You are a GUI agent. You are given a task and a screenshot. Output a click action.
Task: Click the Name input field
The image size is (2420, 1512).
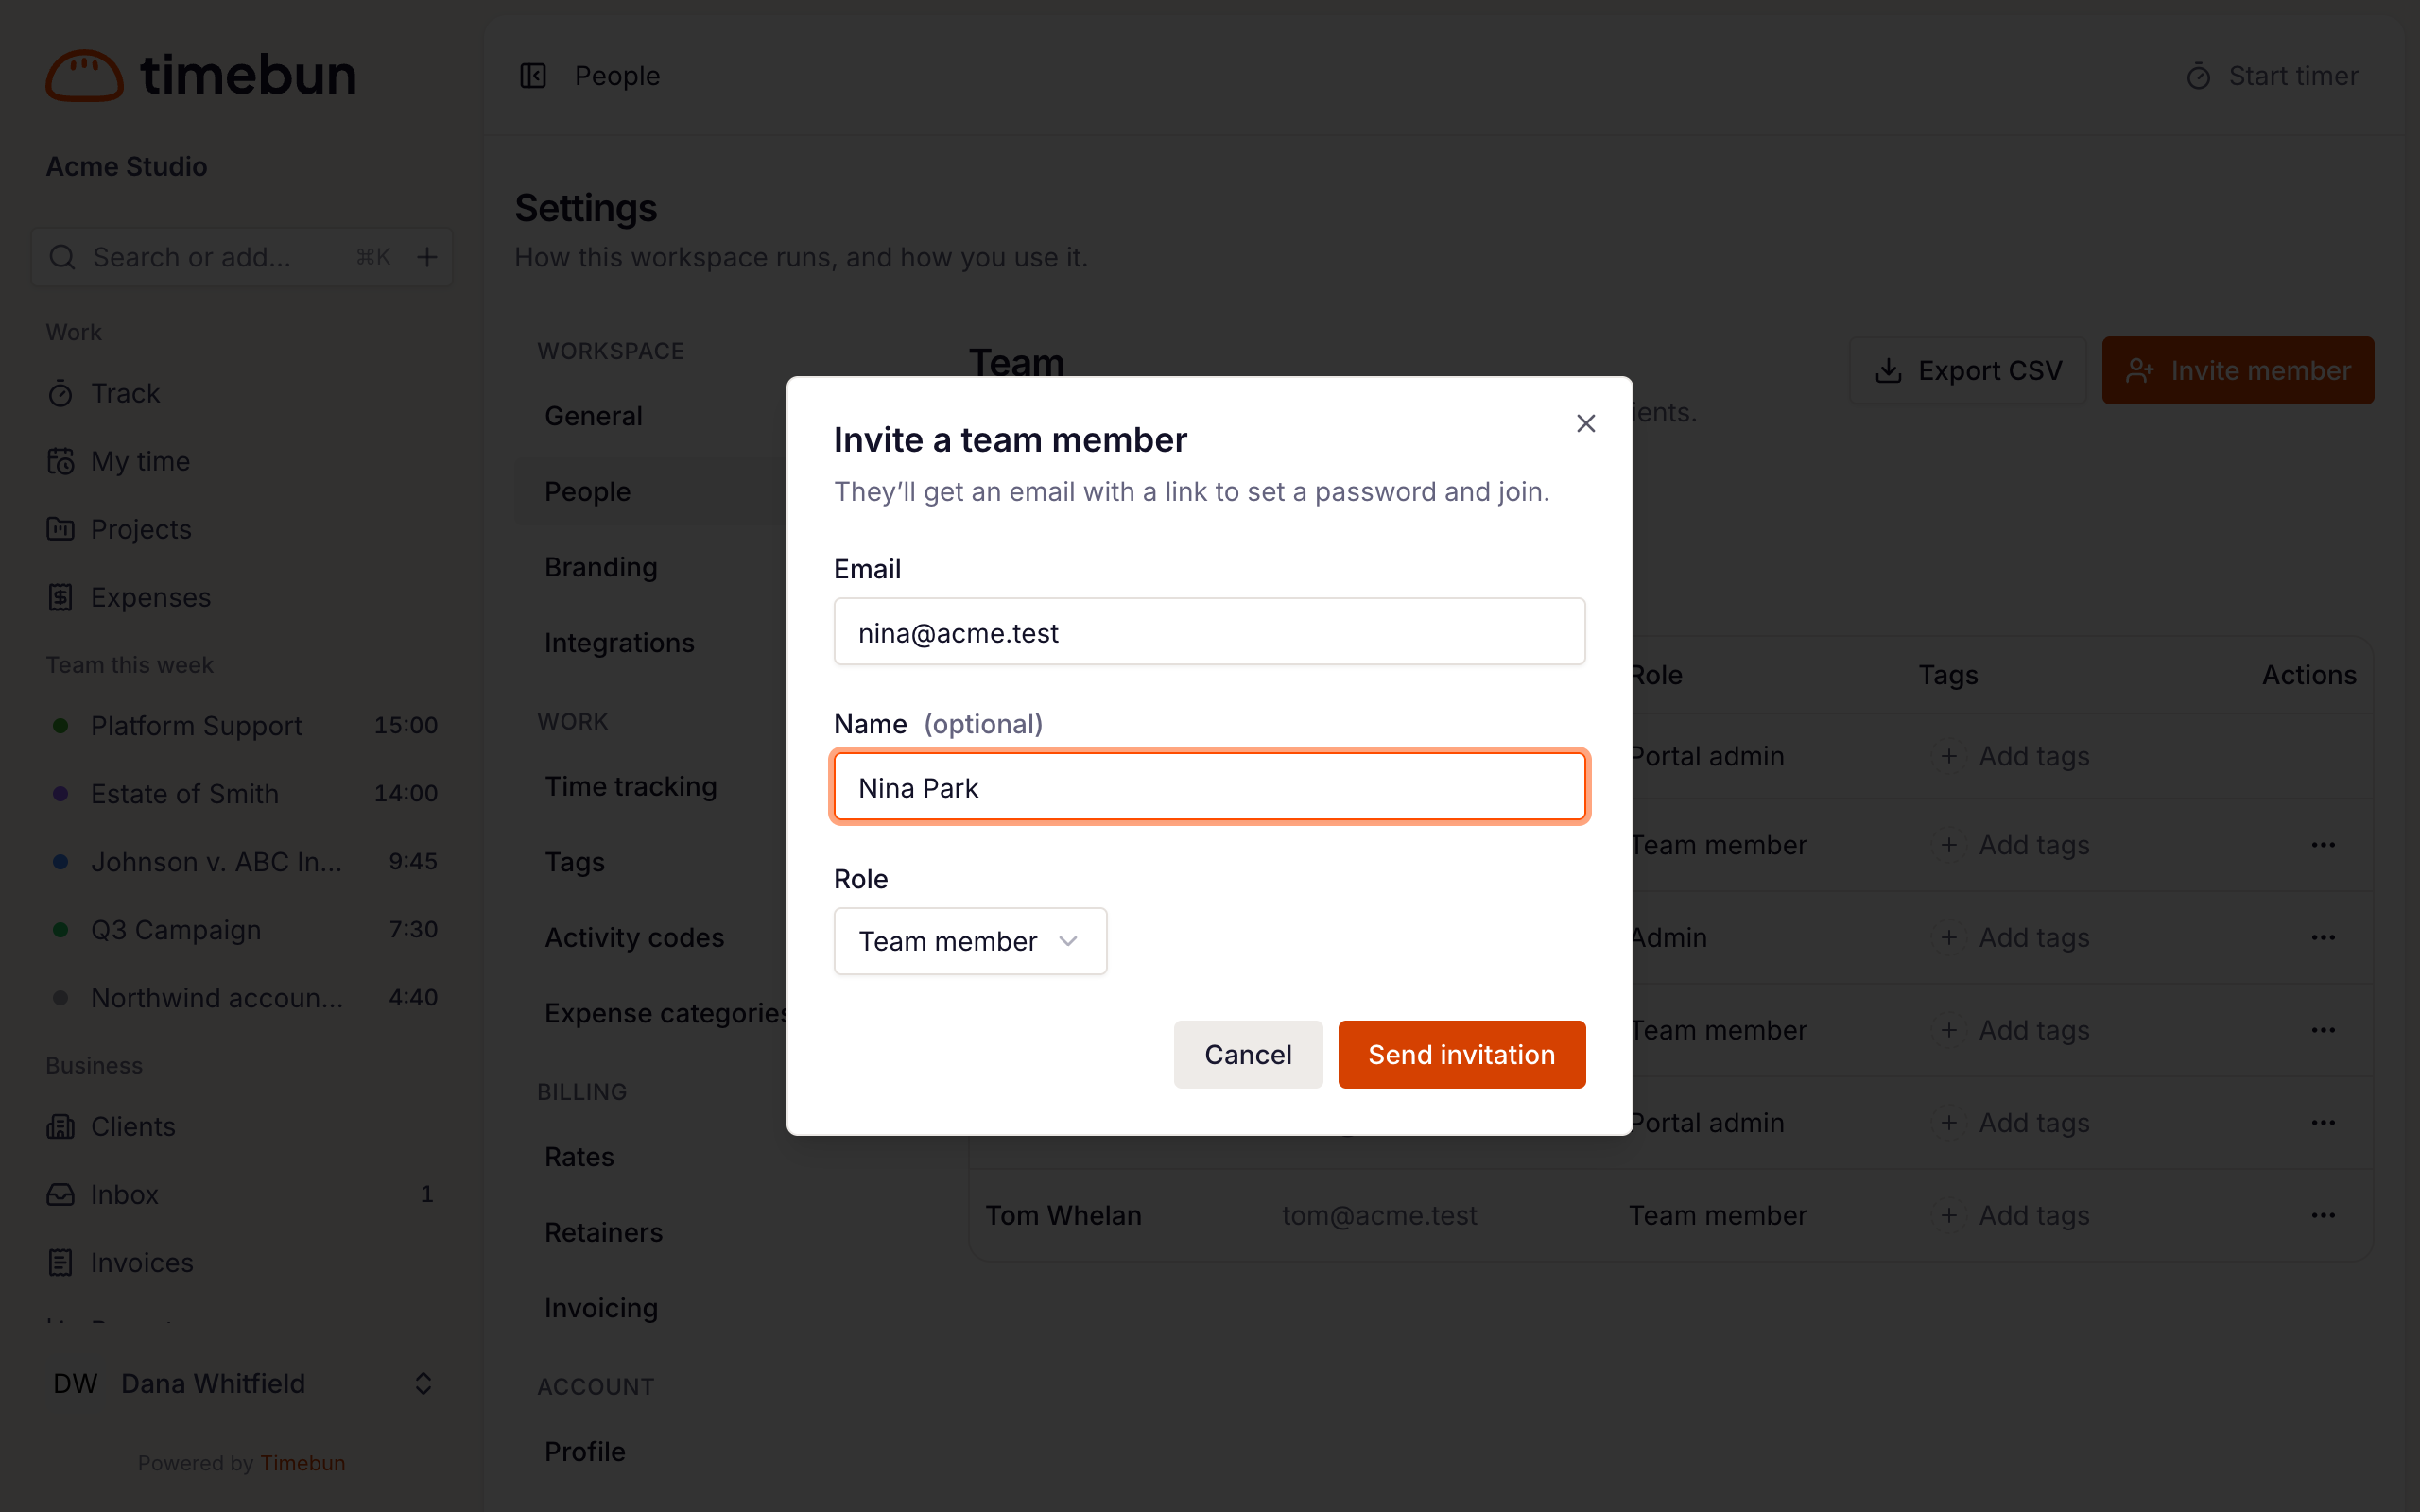point(1209,787)
